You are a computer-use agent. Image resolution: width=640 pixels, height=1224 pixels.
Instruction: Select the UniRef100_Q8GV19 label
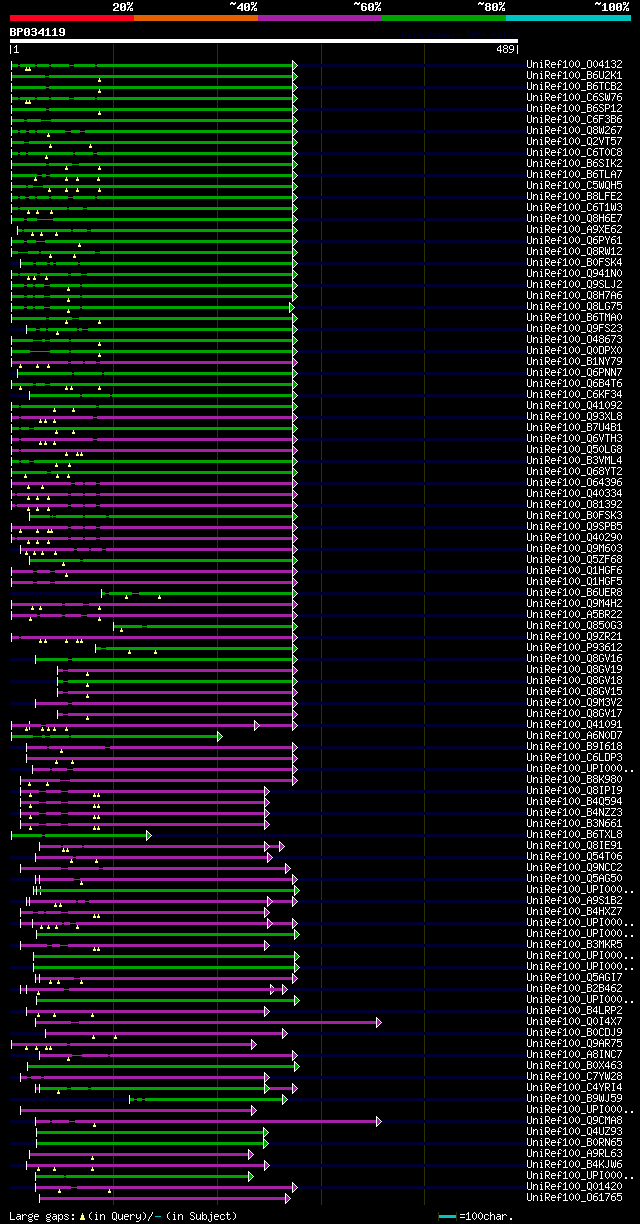tap(574, 670)
